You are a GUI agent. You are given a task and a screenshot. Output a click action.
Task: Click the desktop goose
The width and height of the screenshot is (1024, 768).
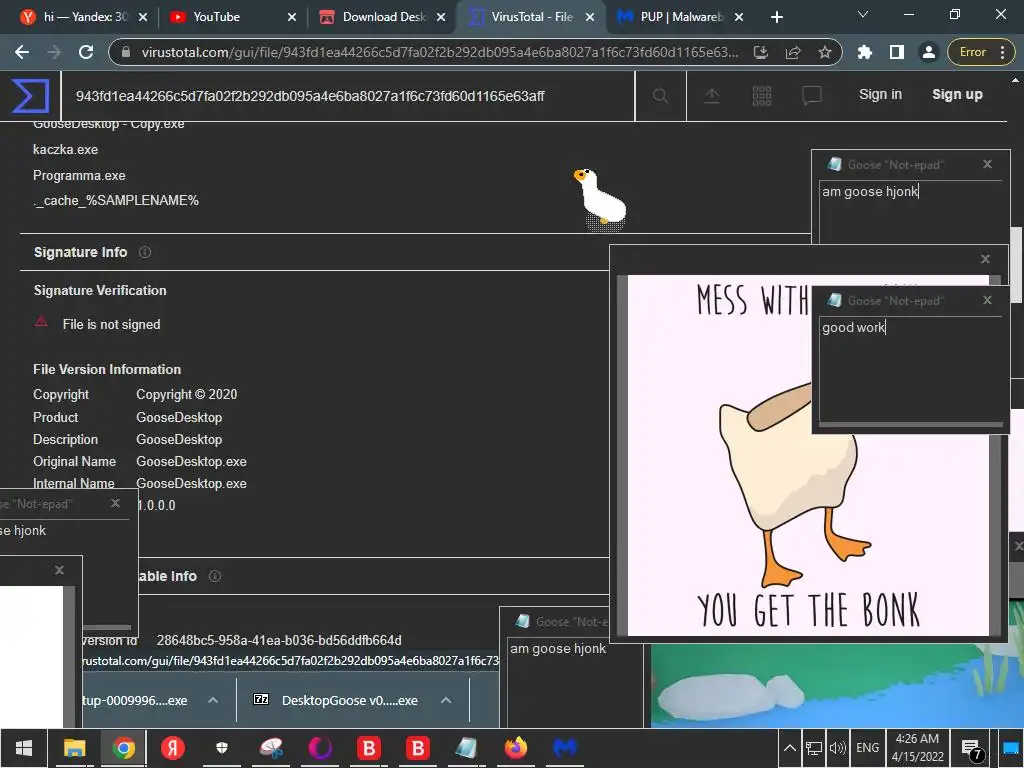point(600,198)
